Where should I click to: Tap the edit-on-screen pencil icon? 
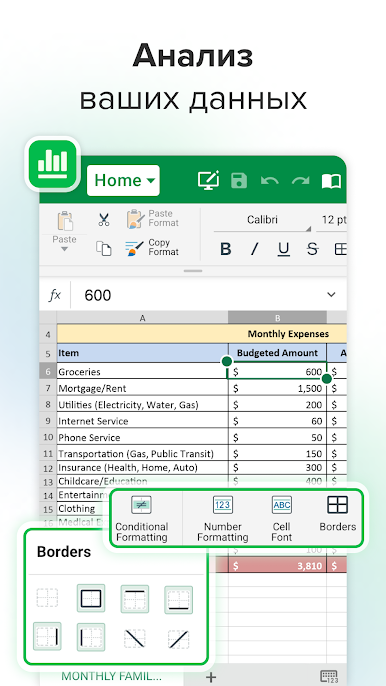coord(208,180)
